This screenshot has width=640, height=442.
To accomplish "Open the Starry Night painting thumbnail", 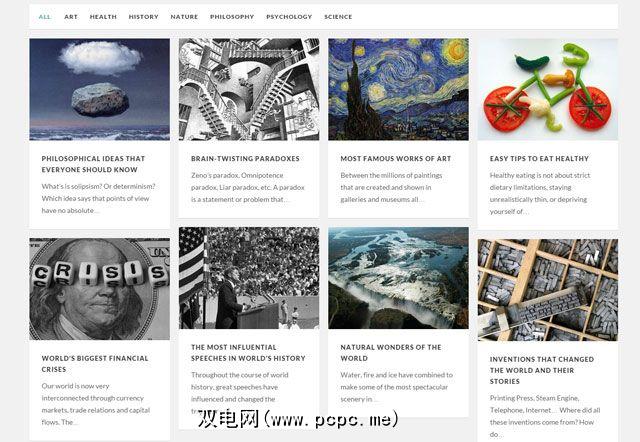I will coord(398,89).
